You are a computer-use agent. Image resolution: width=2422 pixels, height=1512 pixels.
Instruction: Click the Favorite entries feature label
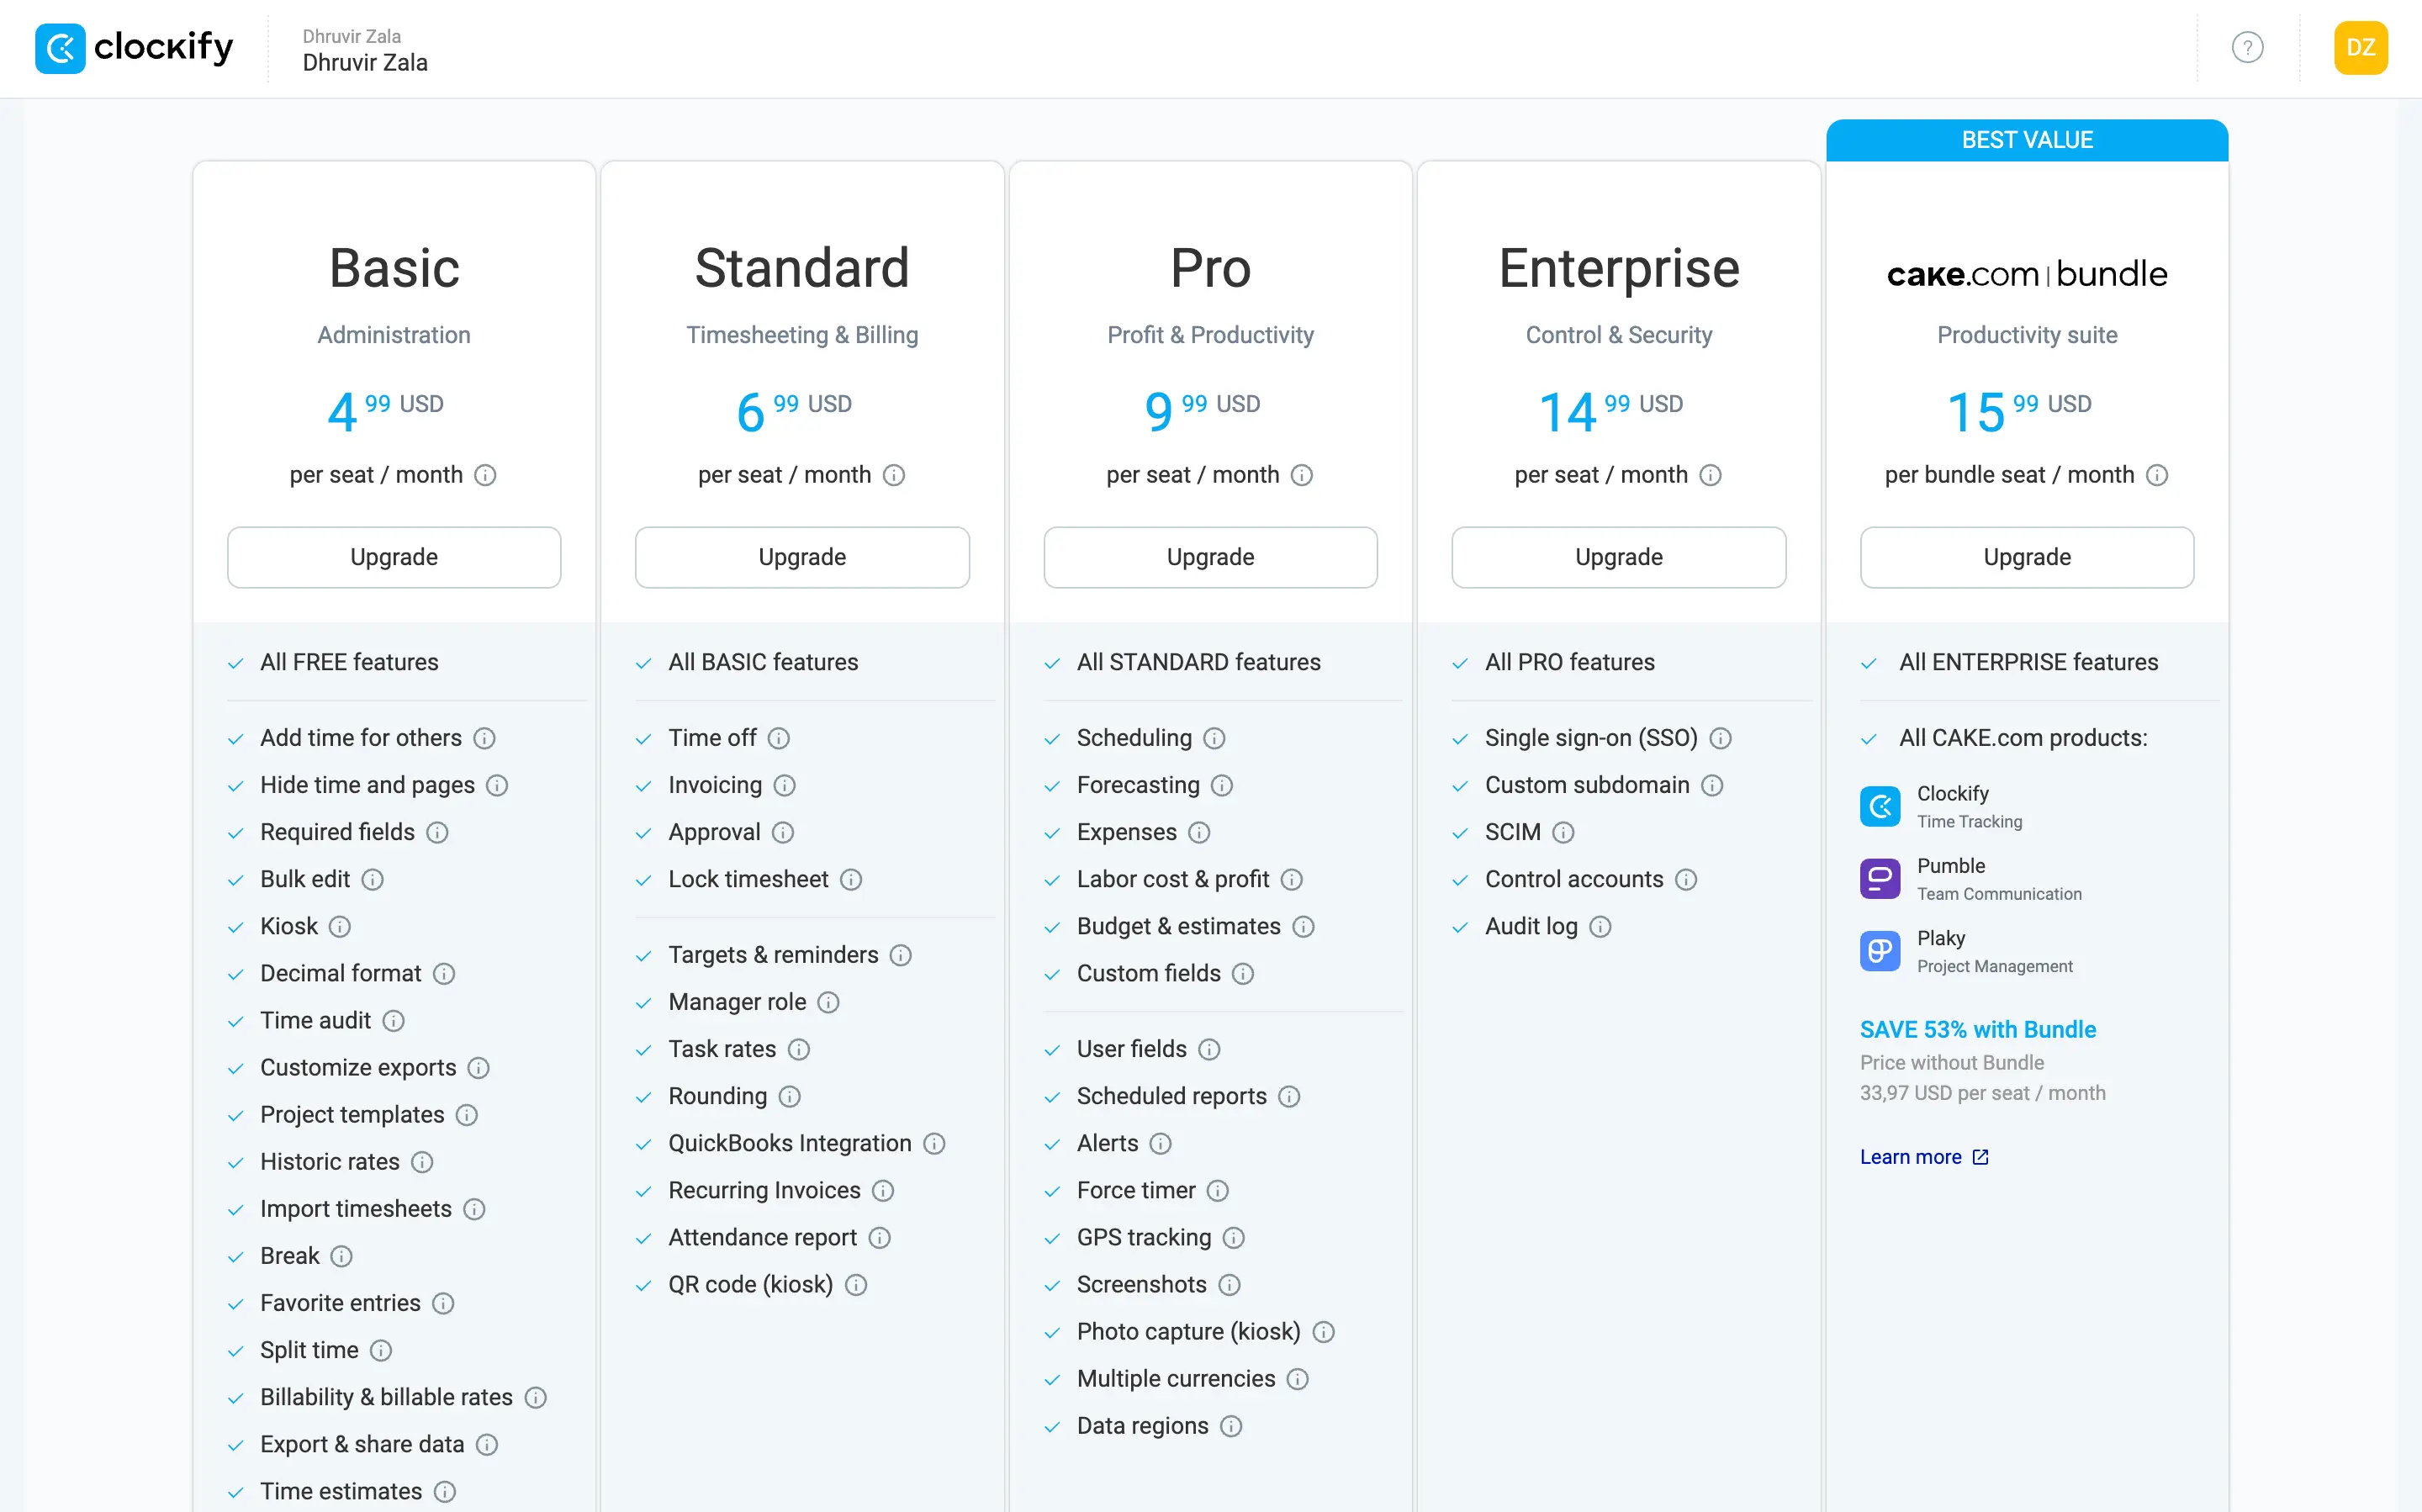(x=340, y=1303)
